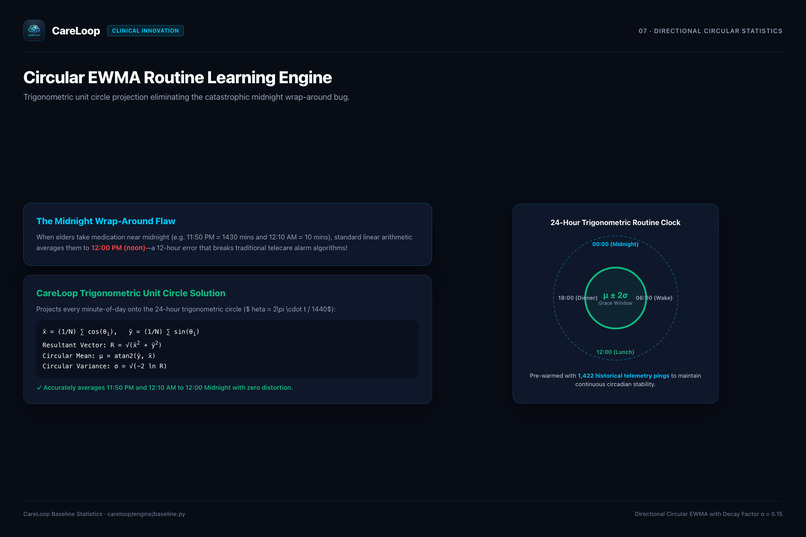Click the green checkmark before Accurately averages
The width and height of the screenshot is (806, 537).
(x=39, y=387)
